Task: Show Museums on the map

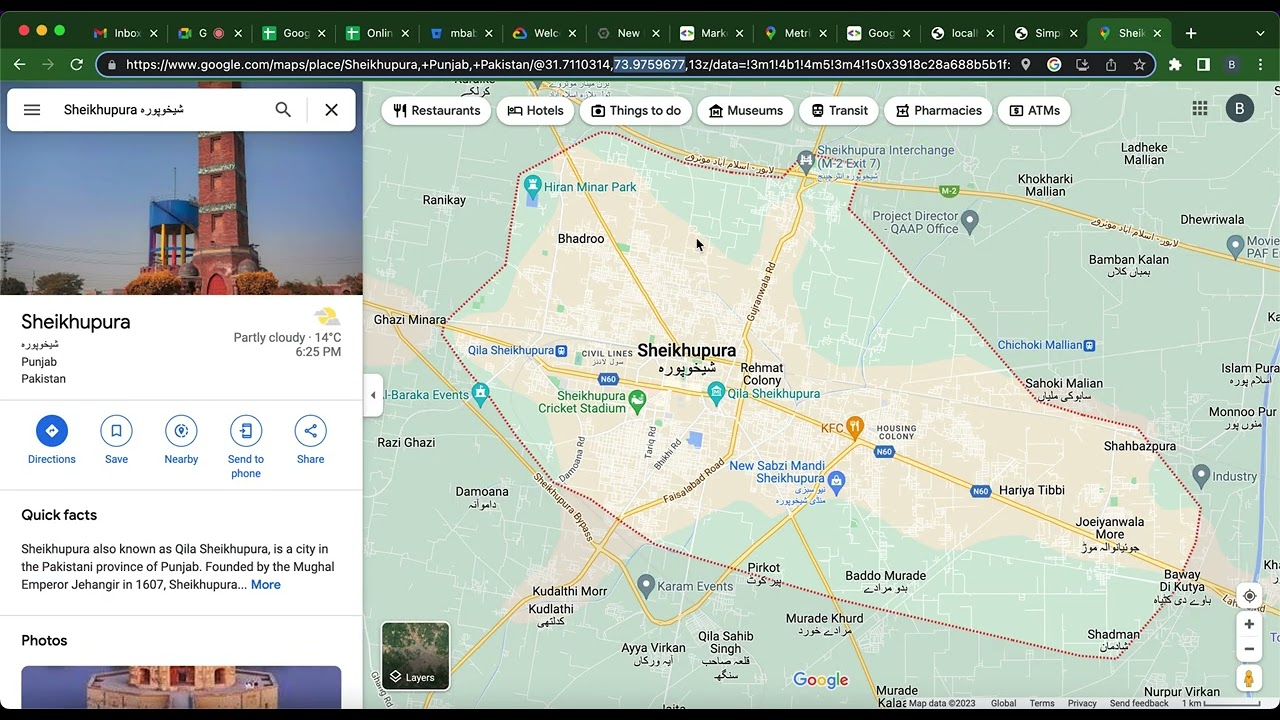Action: pos(745,110)
